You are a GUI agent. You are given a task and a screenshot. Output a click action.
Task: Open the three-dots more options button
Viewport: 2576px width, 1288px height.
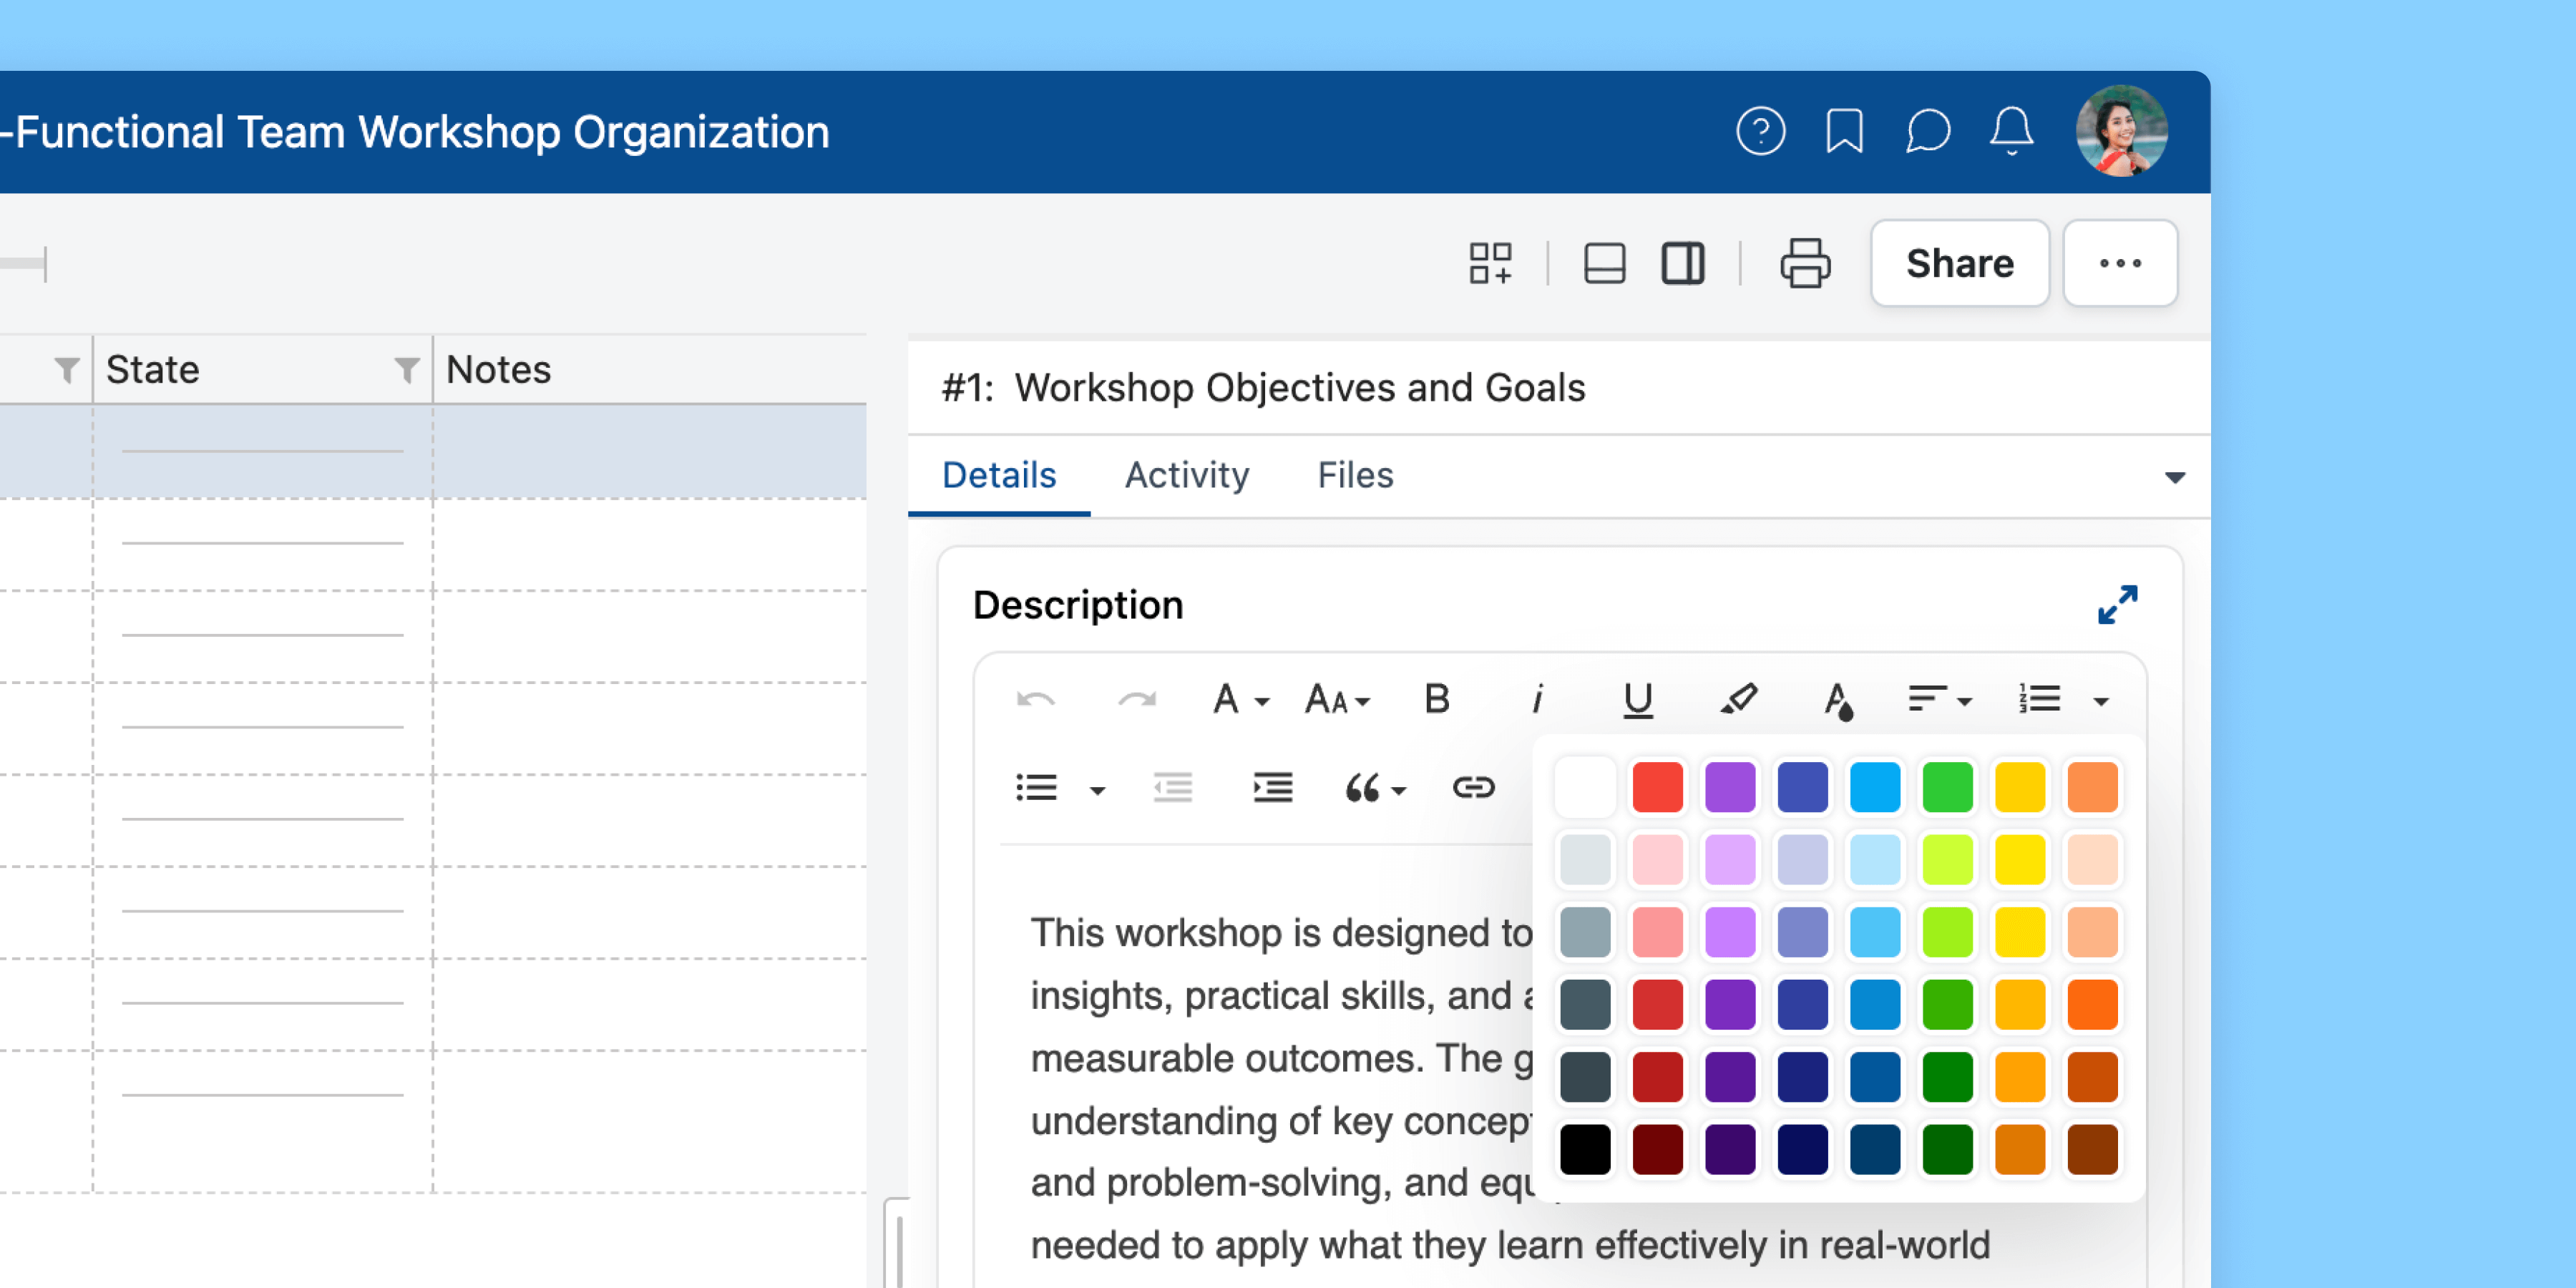(2120, 263)
